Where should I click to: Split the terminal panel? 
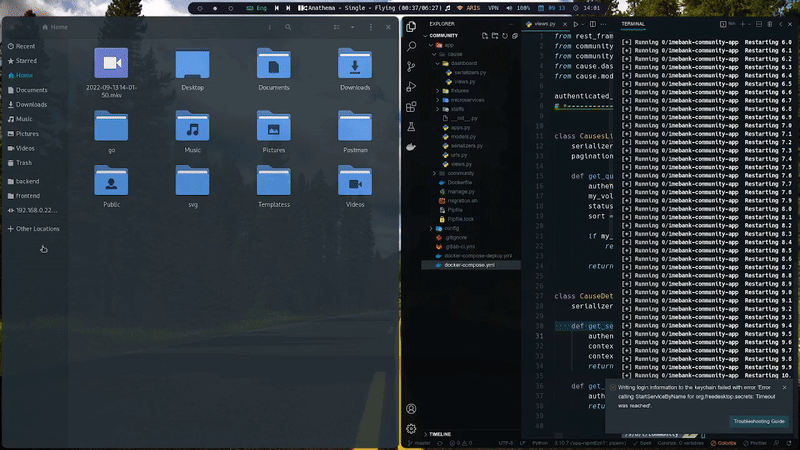coord(759,24)
